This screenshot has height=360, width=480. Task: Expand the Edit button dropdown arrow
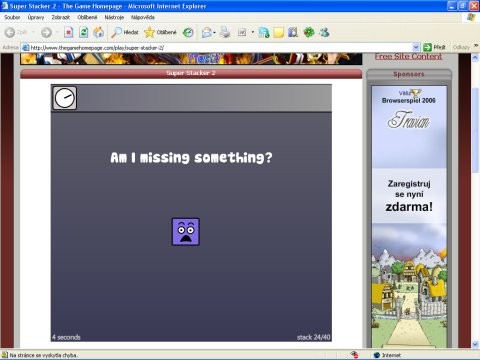tap(253, 32)
